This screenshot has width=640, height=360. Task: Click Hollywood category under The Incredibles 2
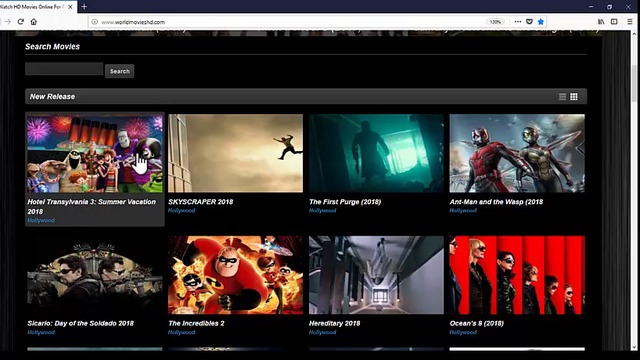[182, 332]
